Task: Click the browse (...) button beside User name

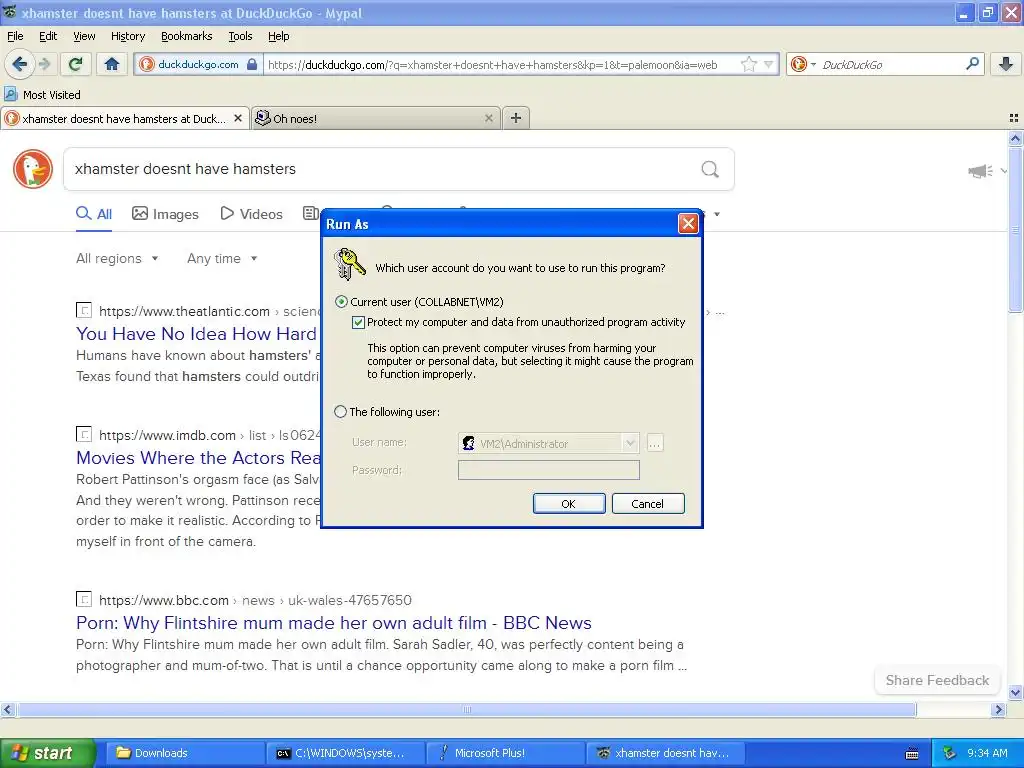Action: [x=654, y=443]
